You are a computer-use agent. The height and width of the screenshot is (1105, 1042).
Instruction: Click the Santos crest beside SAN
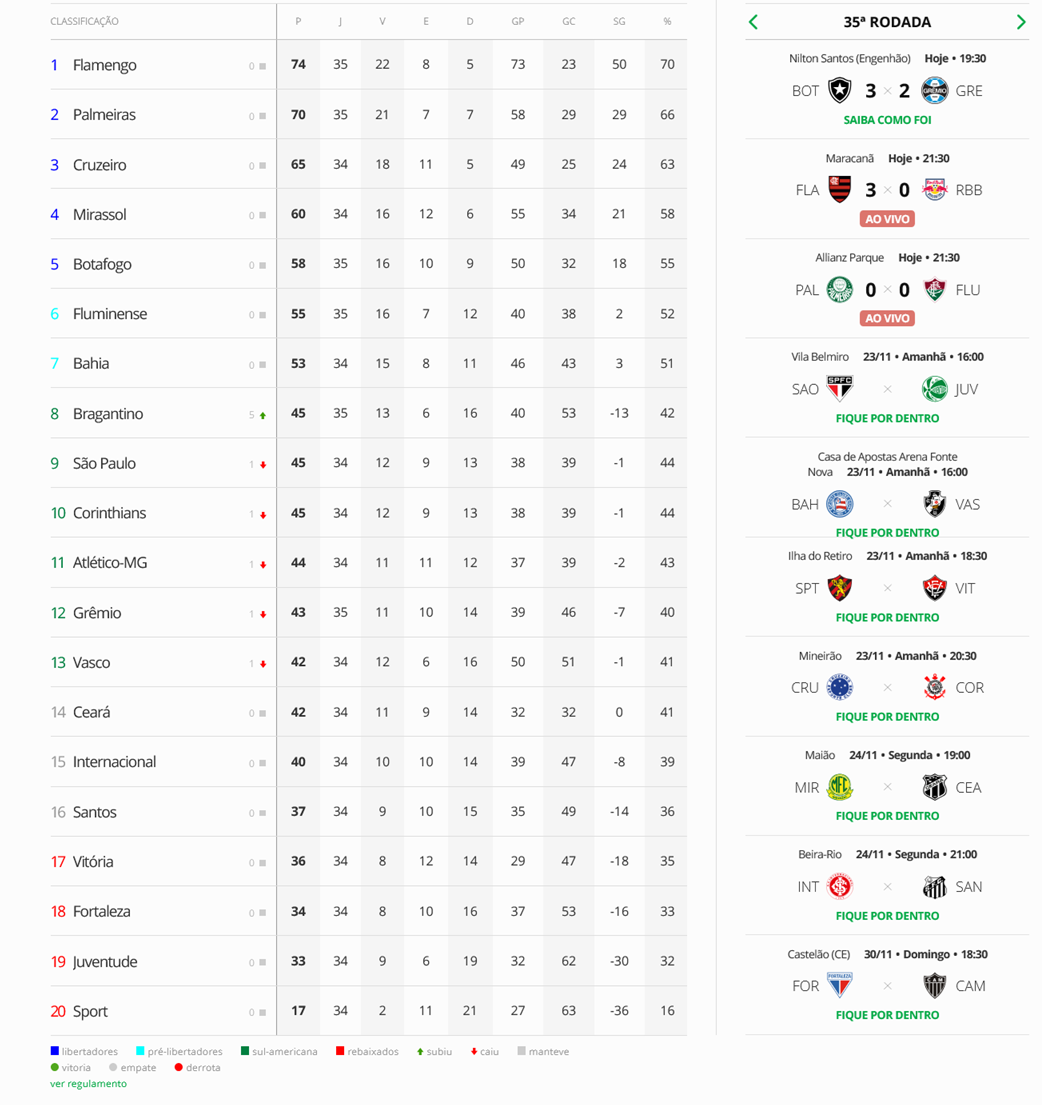(934, 887)
